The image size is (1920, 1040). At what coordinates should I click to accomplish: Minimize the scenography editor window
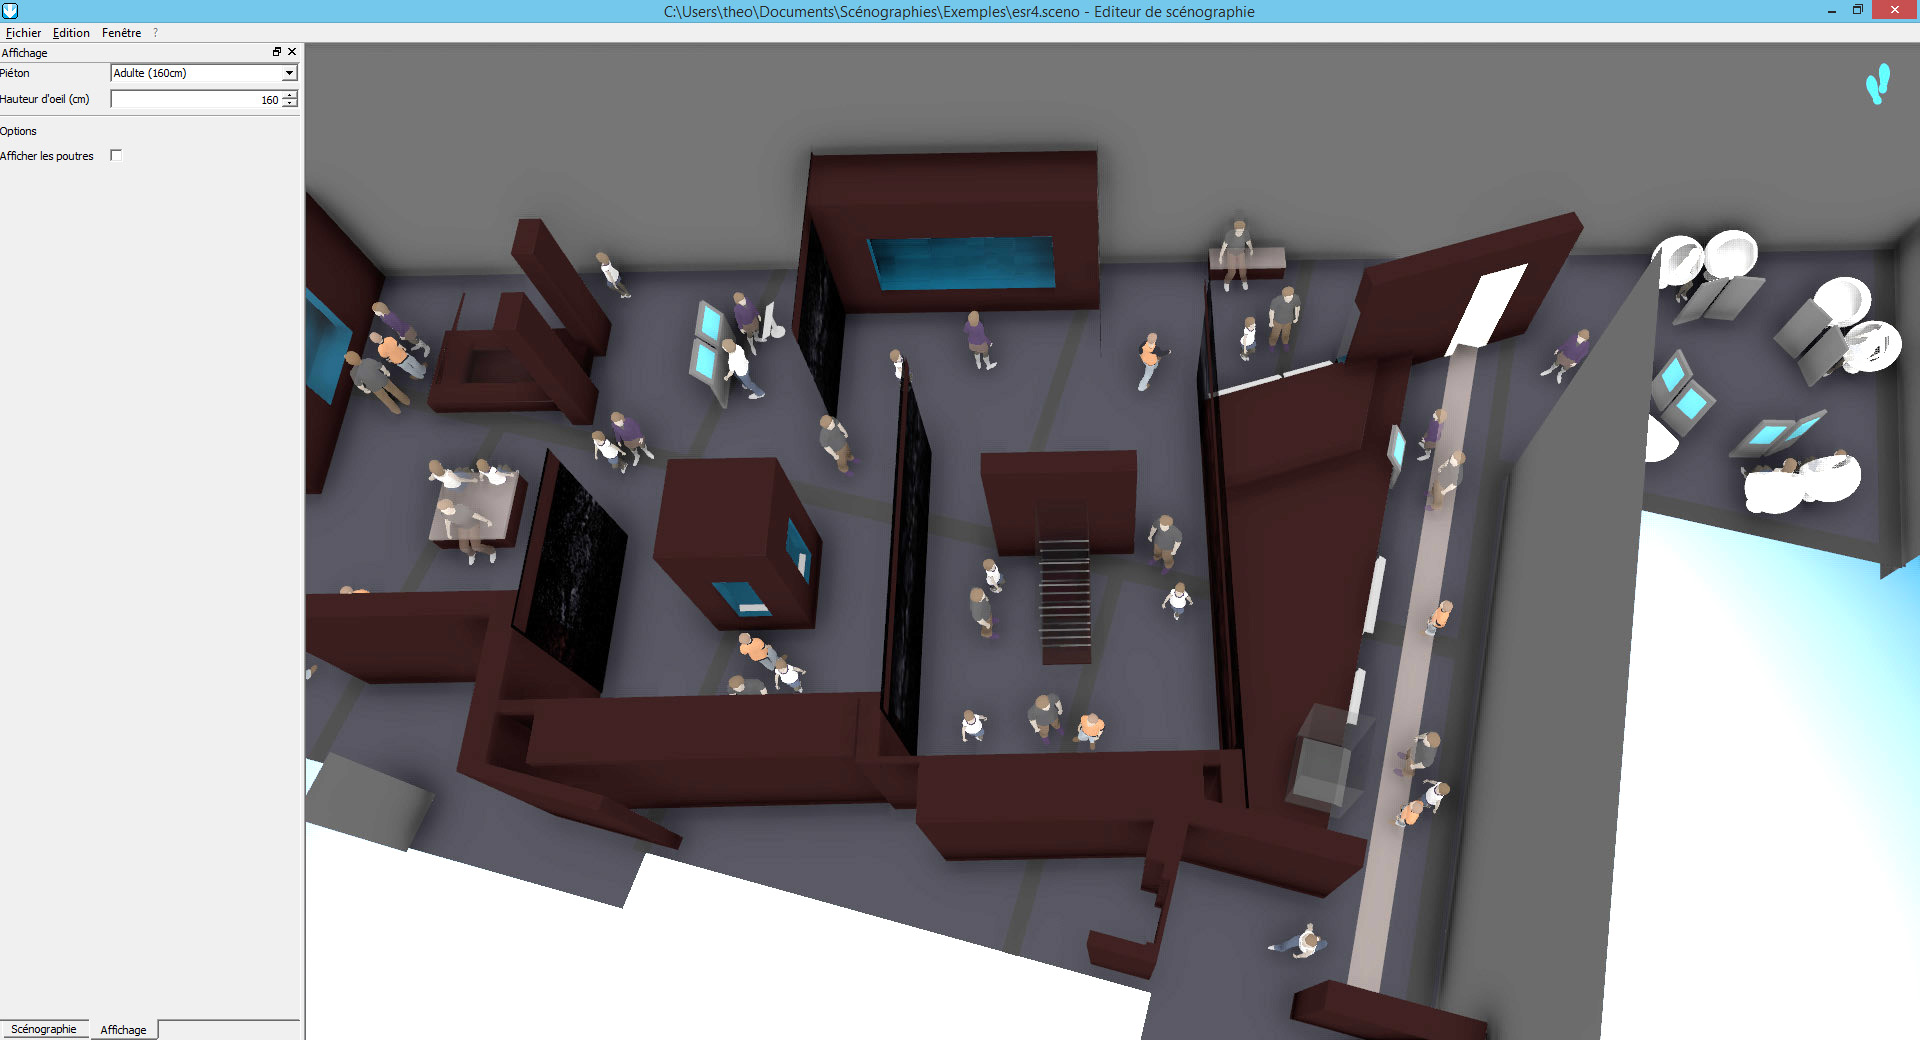click(1831, 11)
